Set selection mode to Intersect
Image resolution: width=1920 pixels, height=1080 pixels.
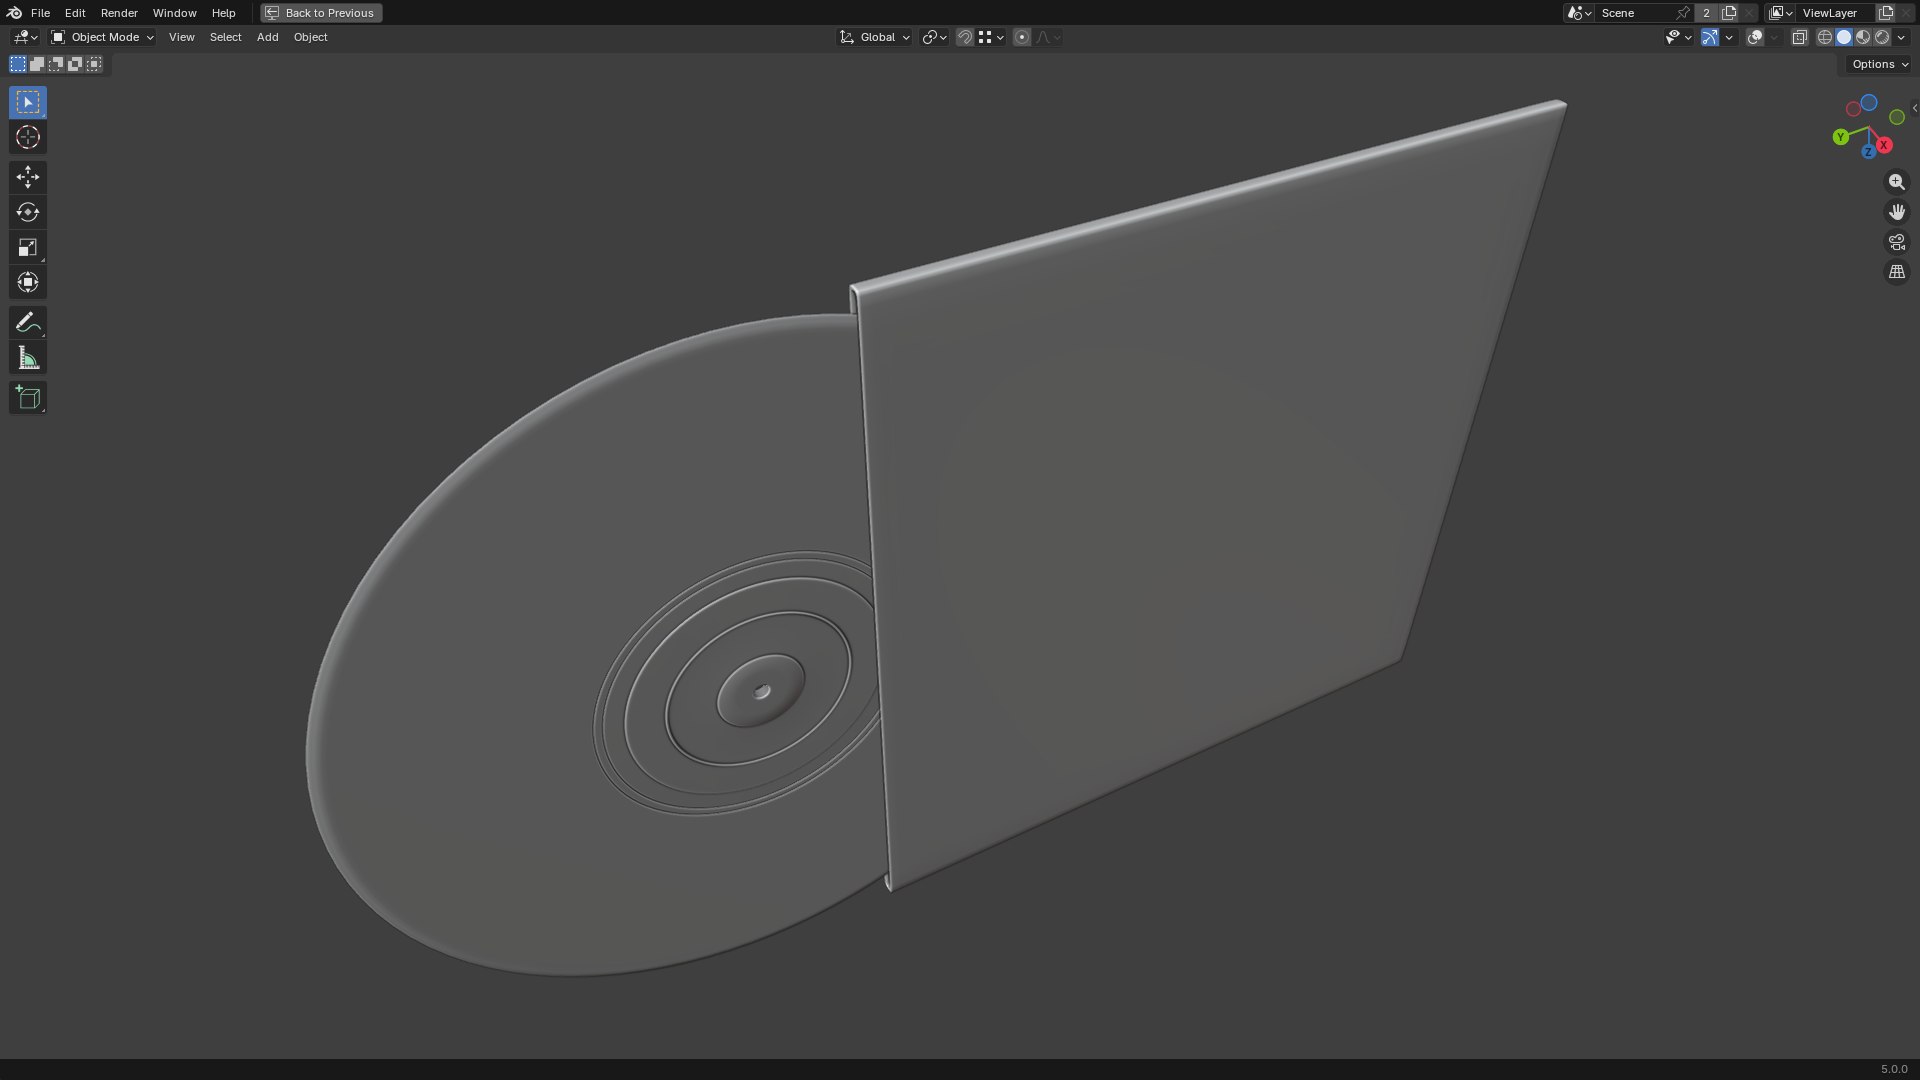pos(94,64)
